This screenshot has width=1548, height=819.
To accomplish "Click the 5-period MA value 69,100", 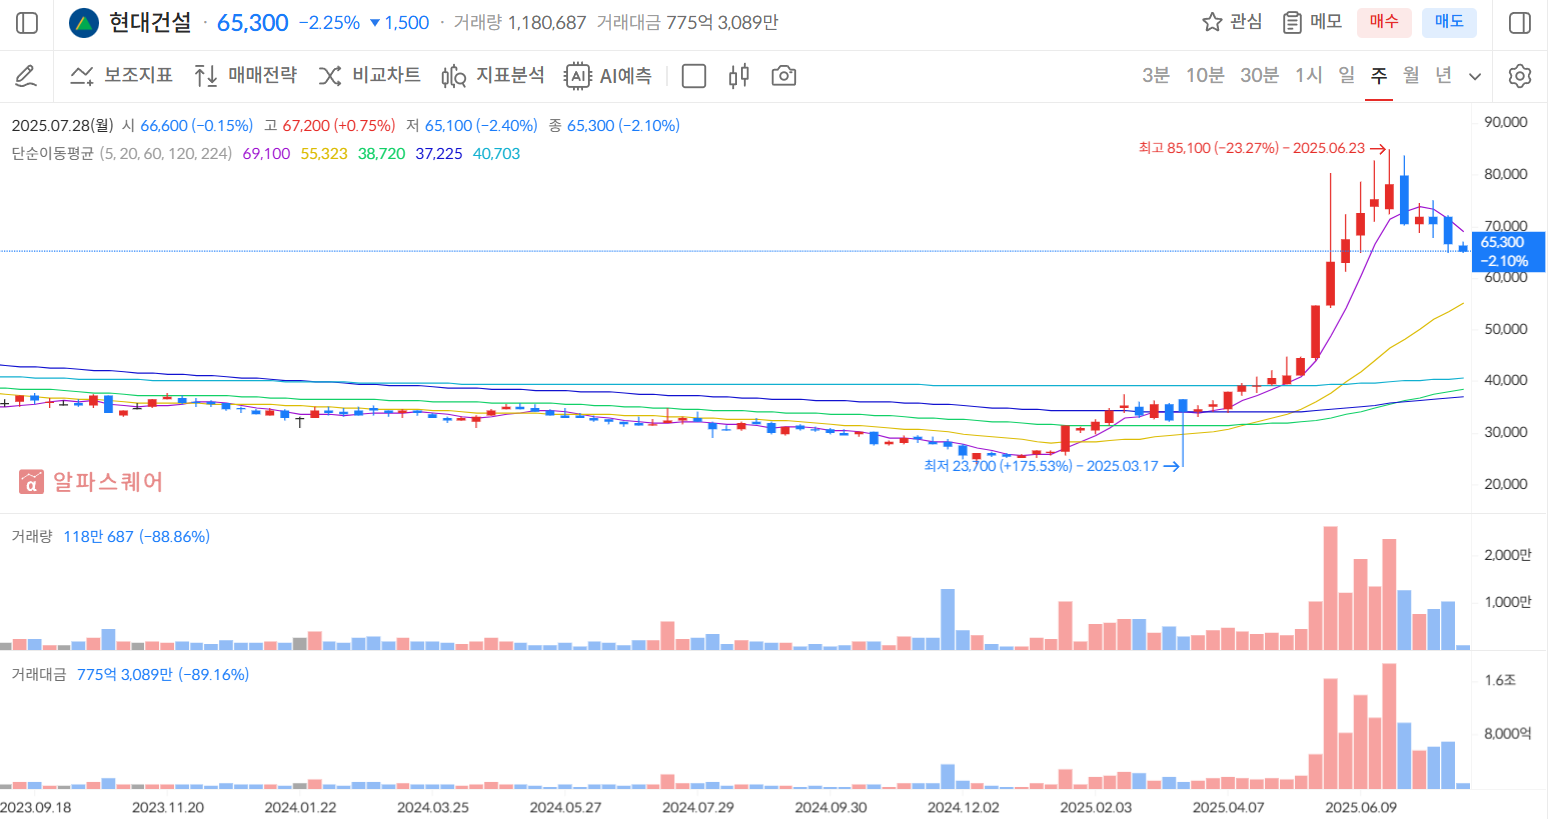I will [x=266, y=153].
